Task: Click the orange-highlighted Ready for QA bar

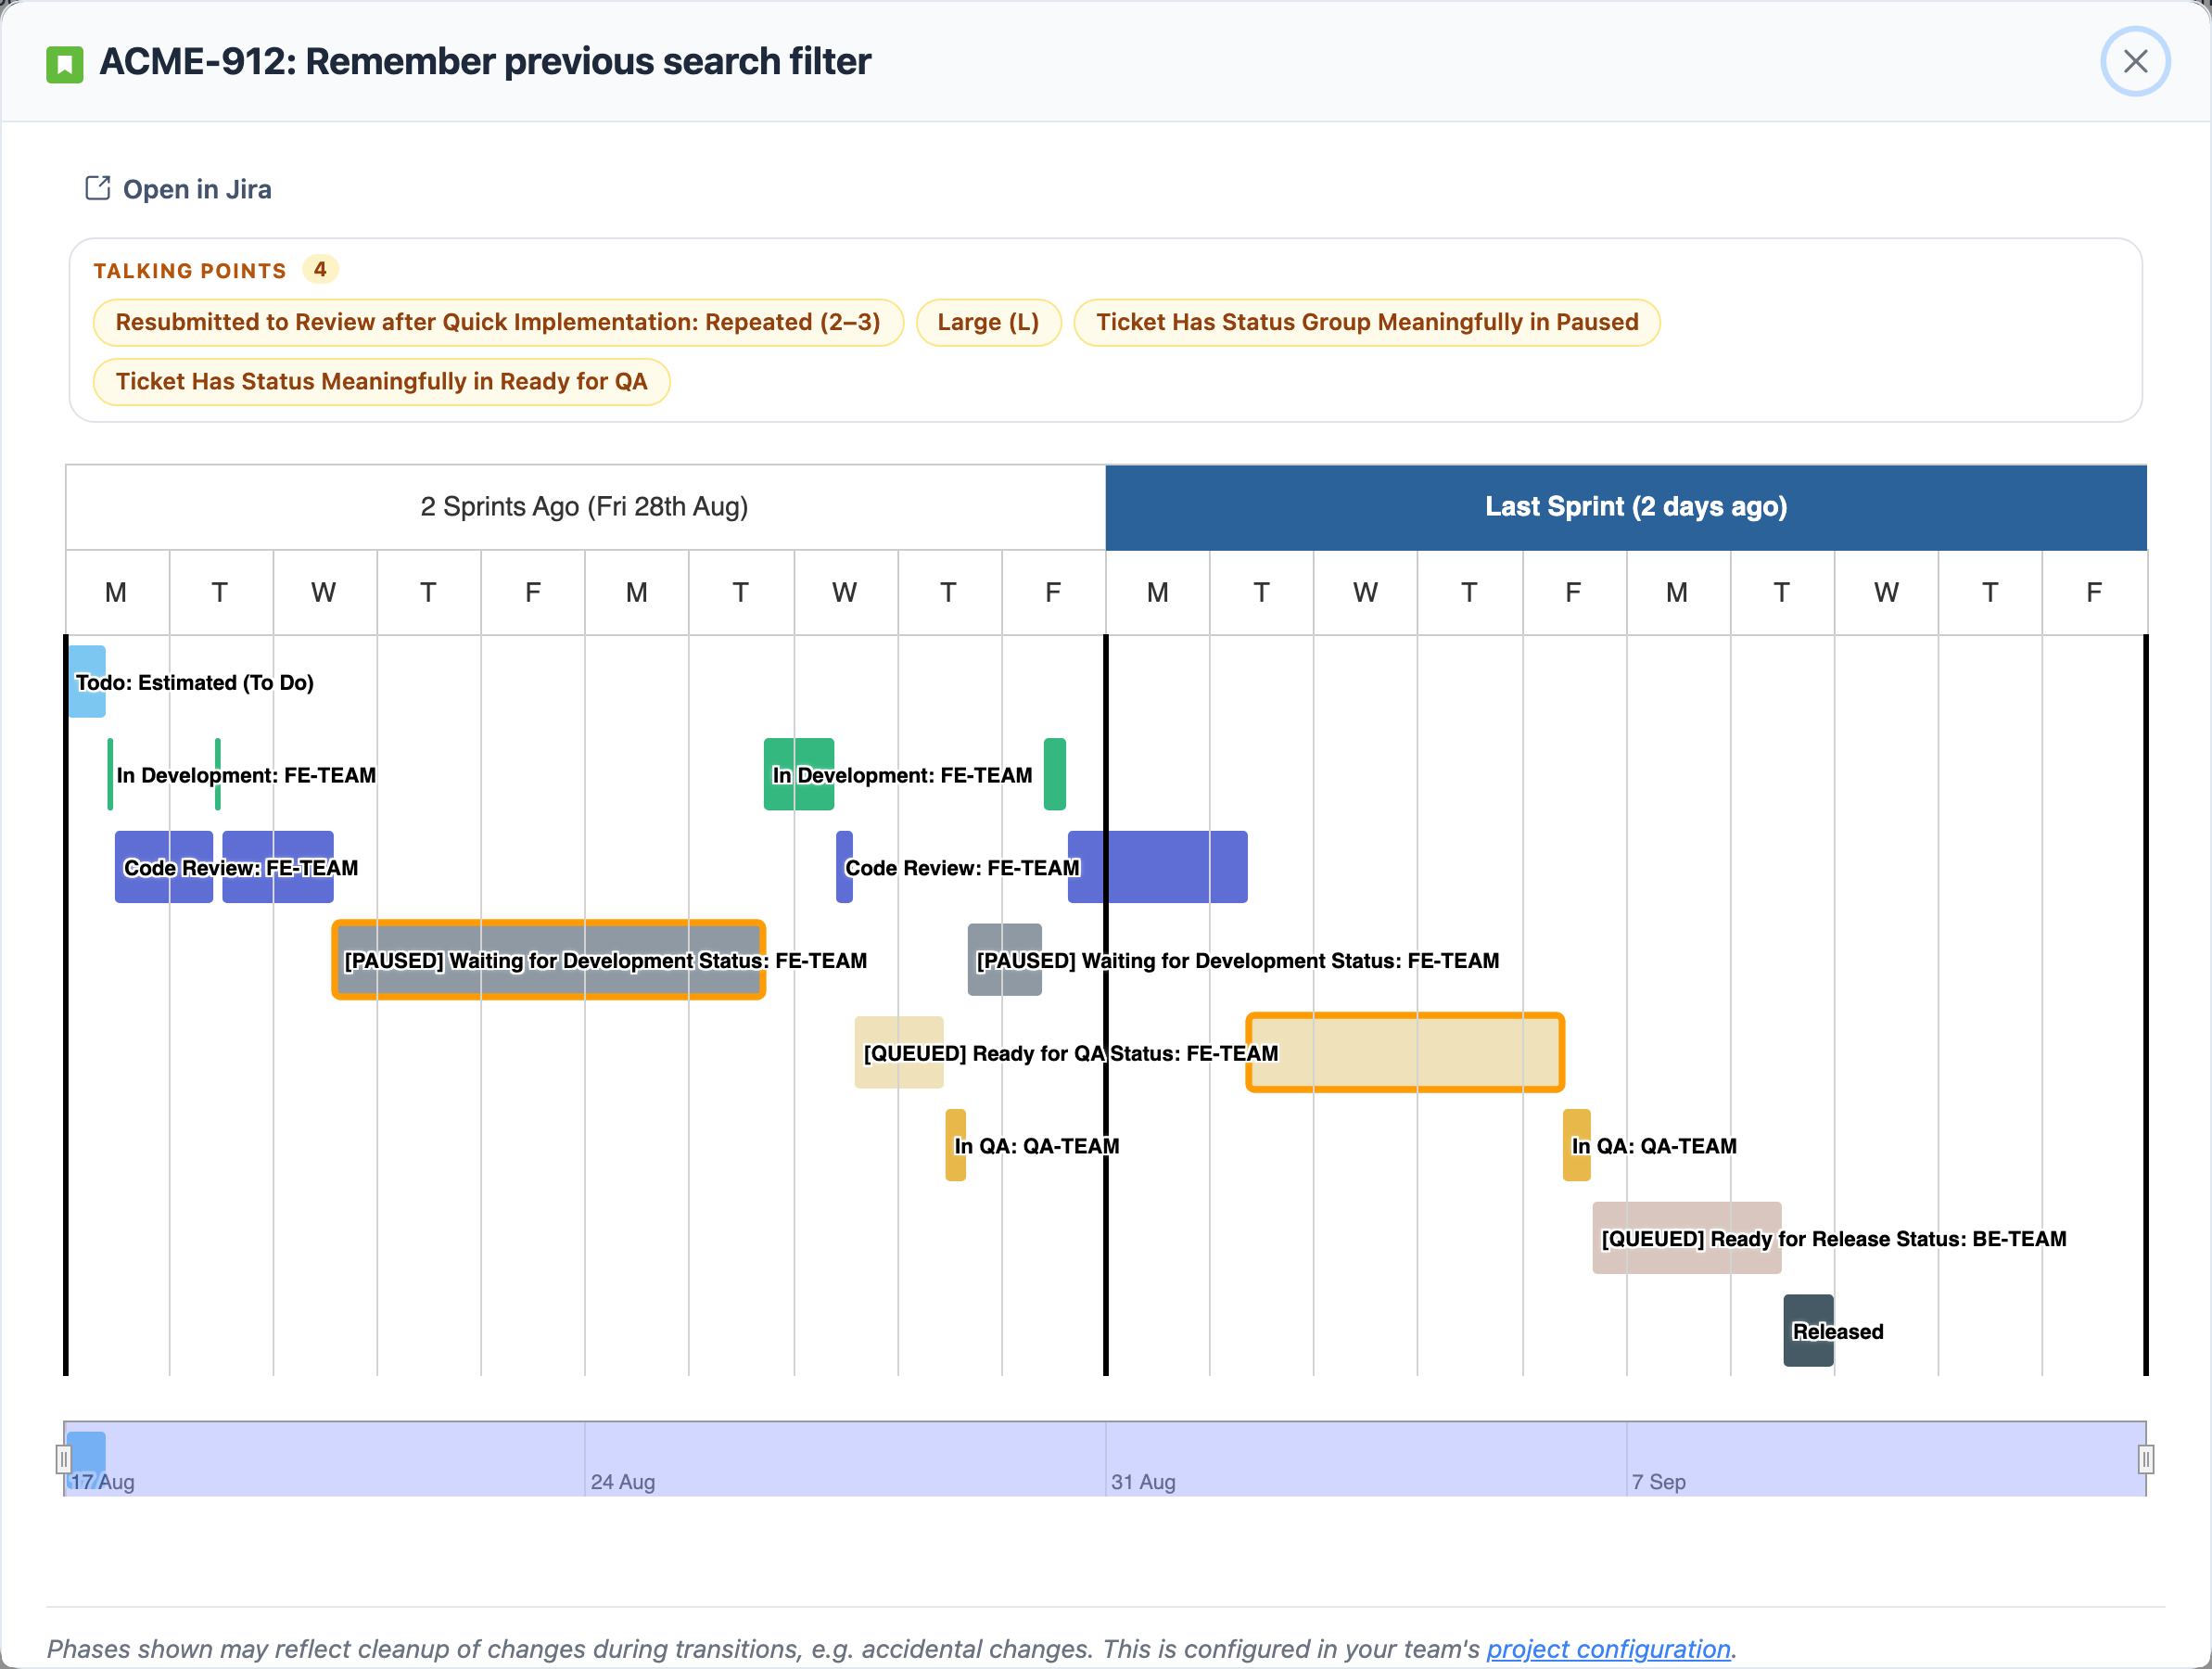Action: coord(1405,1052)
